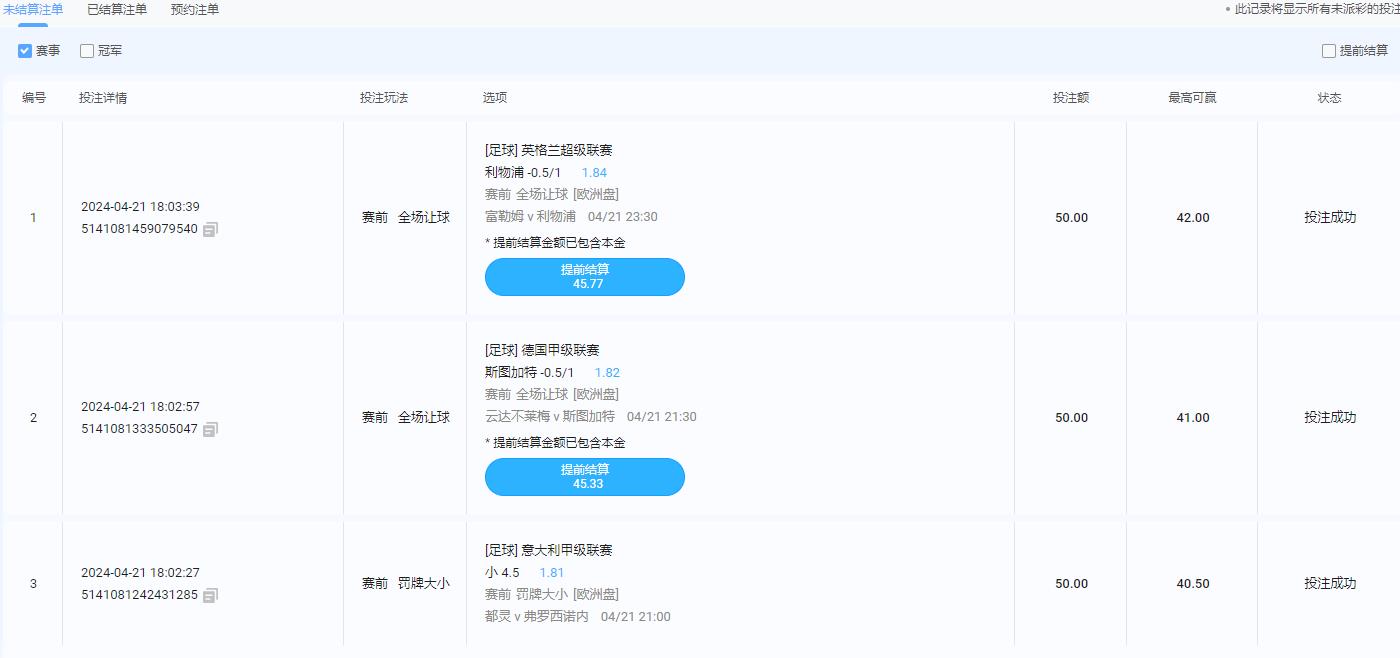The height and width of the screenshot is (658, 1400).
Task: Select column header 选项
Action: [x=495, y=98]
